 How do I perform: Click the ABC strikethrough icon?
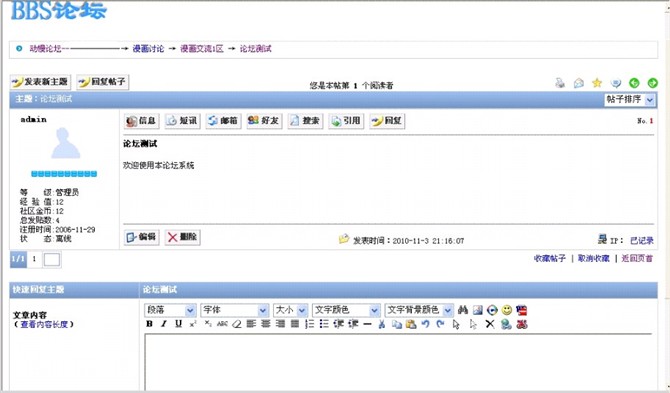[x=222, y=324]
